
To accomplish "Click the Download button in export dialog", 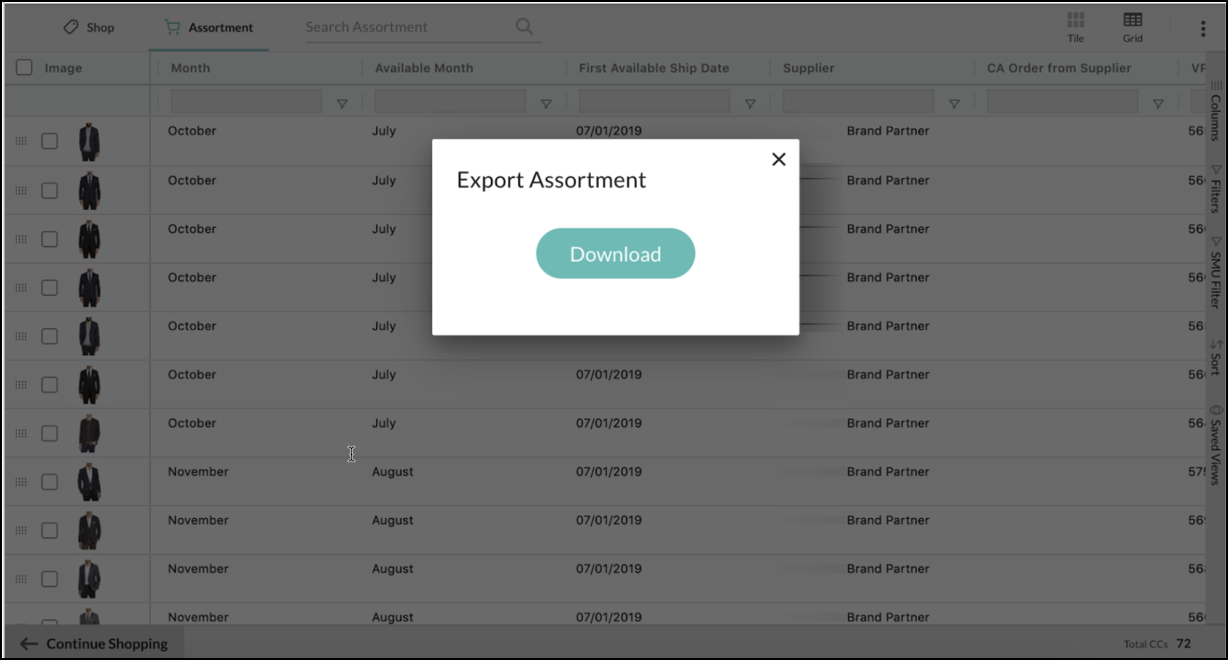I will click(x=615, y=254).
